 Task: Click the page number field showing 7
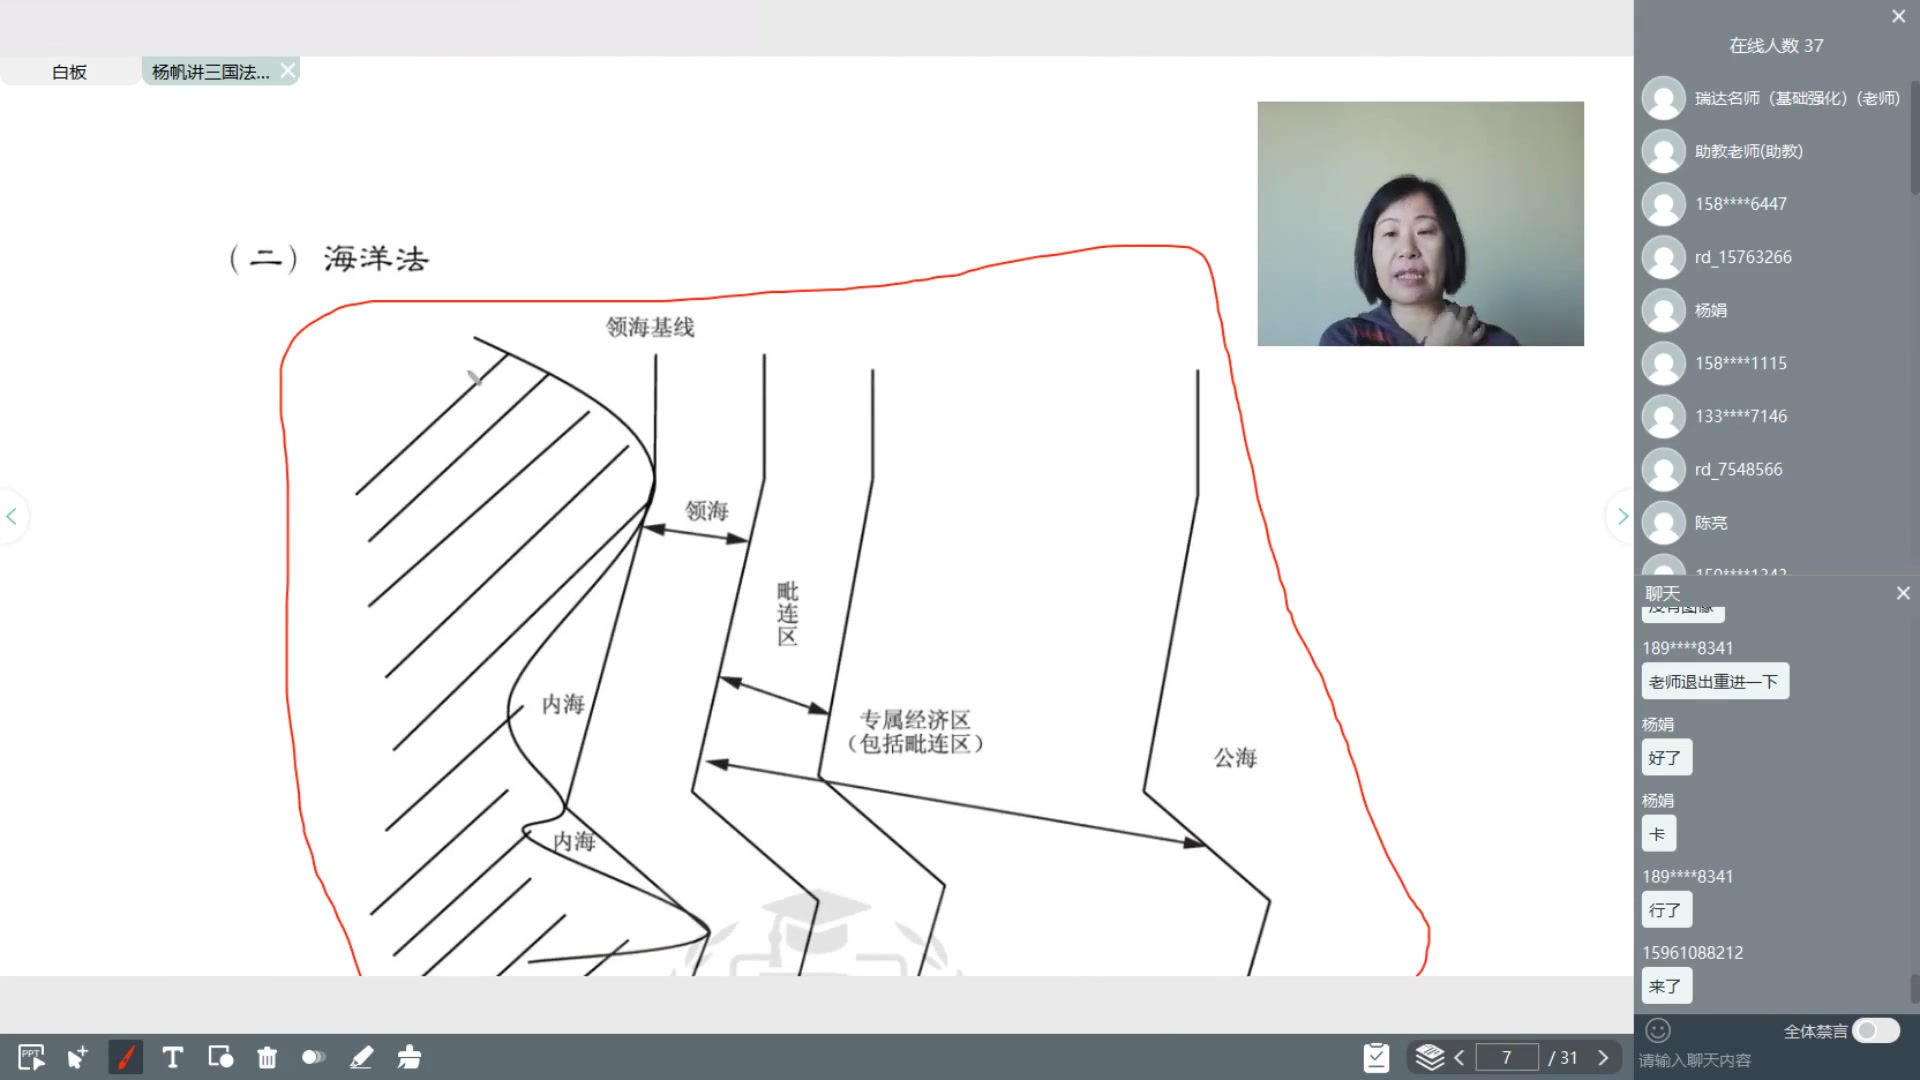coord(1506,1057)
